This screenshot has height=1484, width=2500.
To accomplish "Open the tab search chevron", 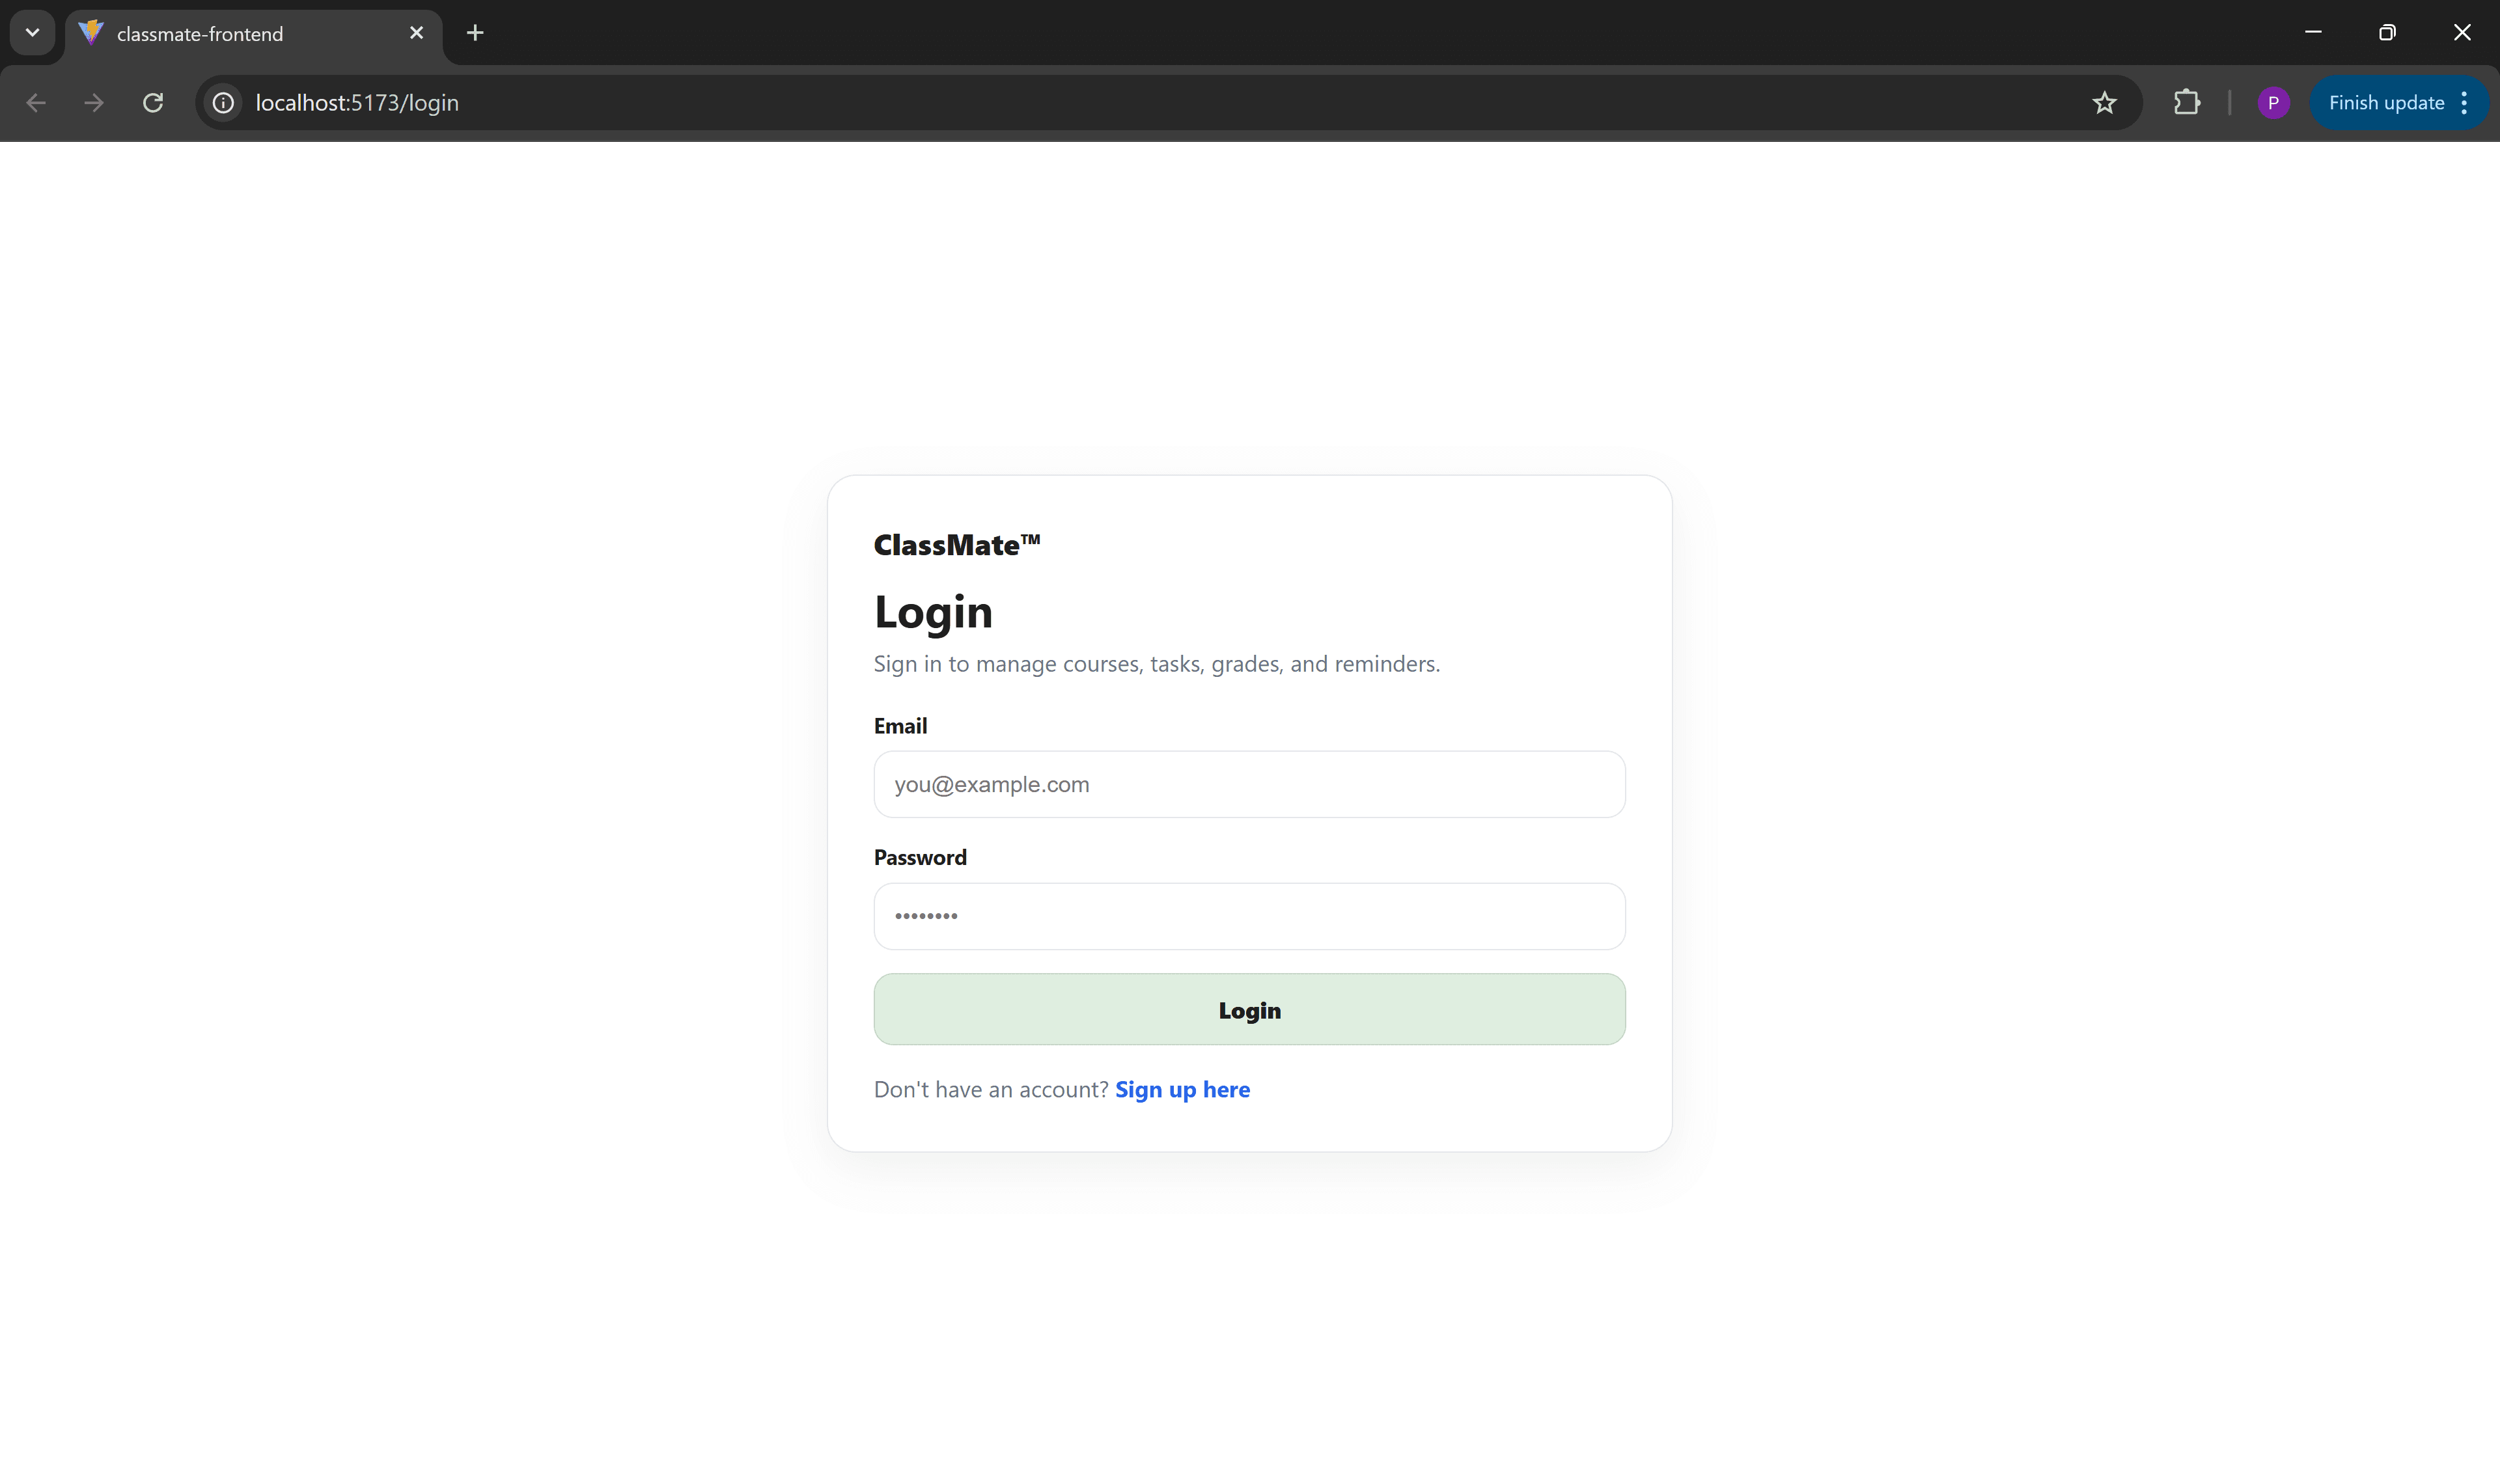I will 31,32.
